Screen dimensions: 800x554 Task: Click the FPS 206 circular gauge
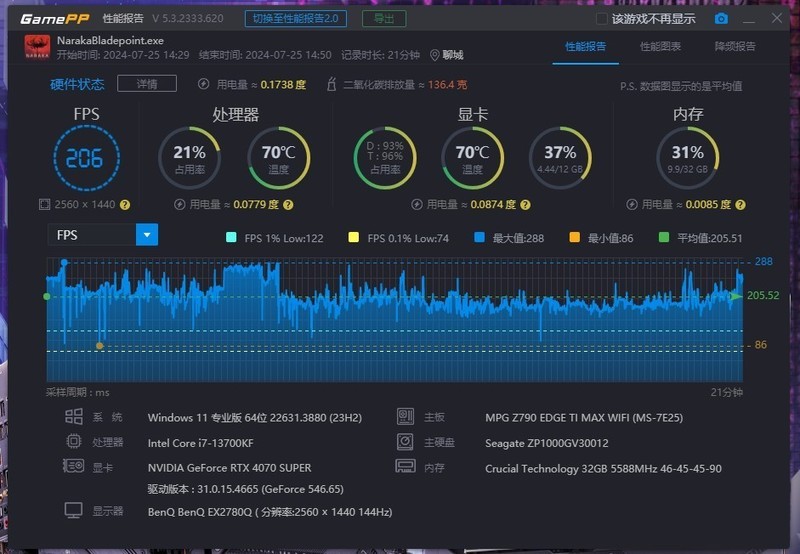(x=87, y=158)
